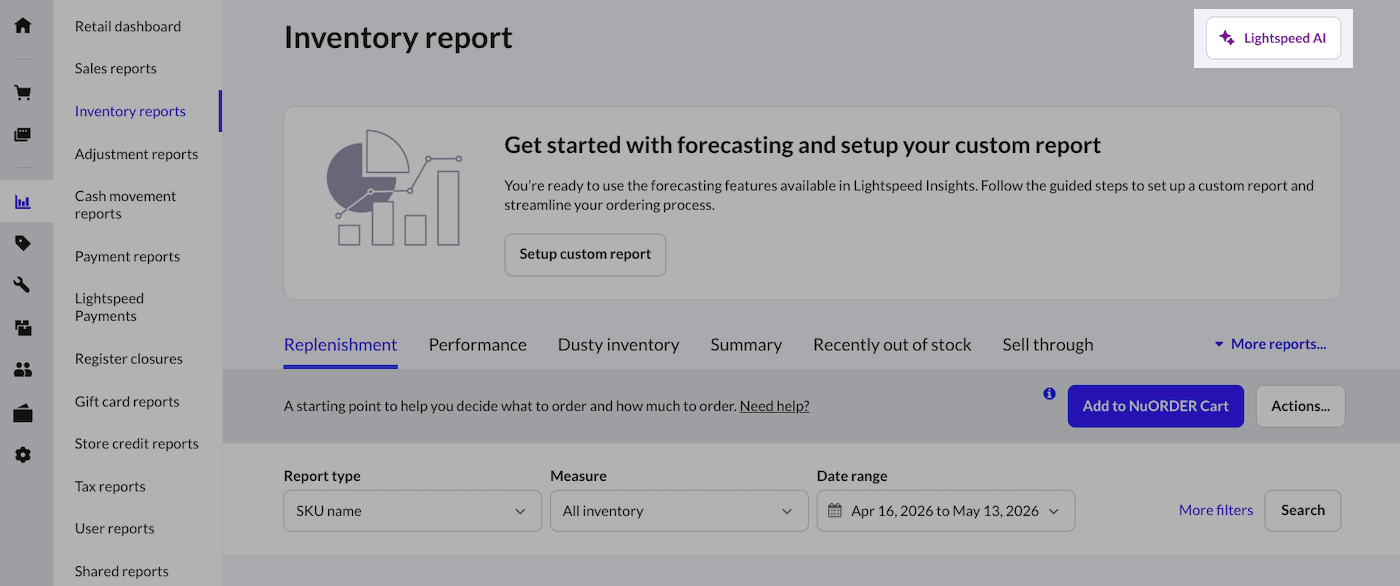
Task: Open Retail dashboard in sidebar
Action: click(x=128, y=26)
